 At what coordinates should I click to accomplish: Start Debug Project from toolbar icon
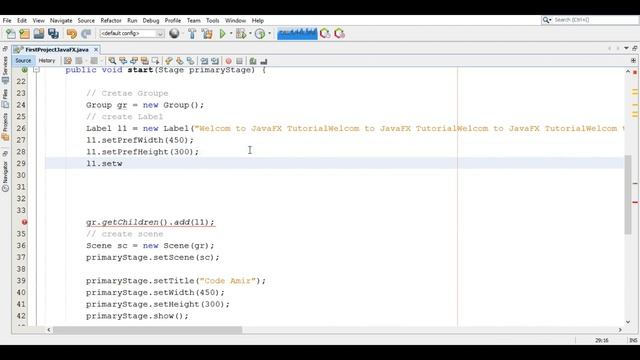[241, 34]
